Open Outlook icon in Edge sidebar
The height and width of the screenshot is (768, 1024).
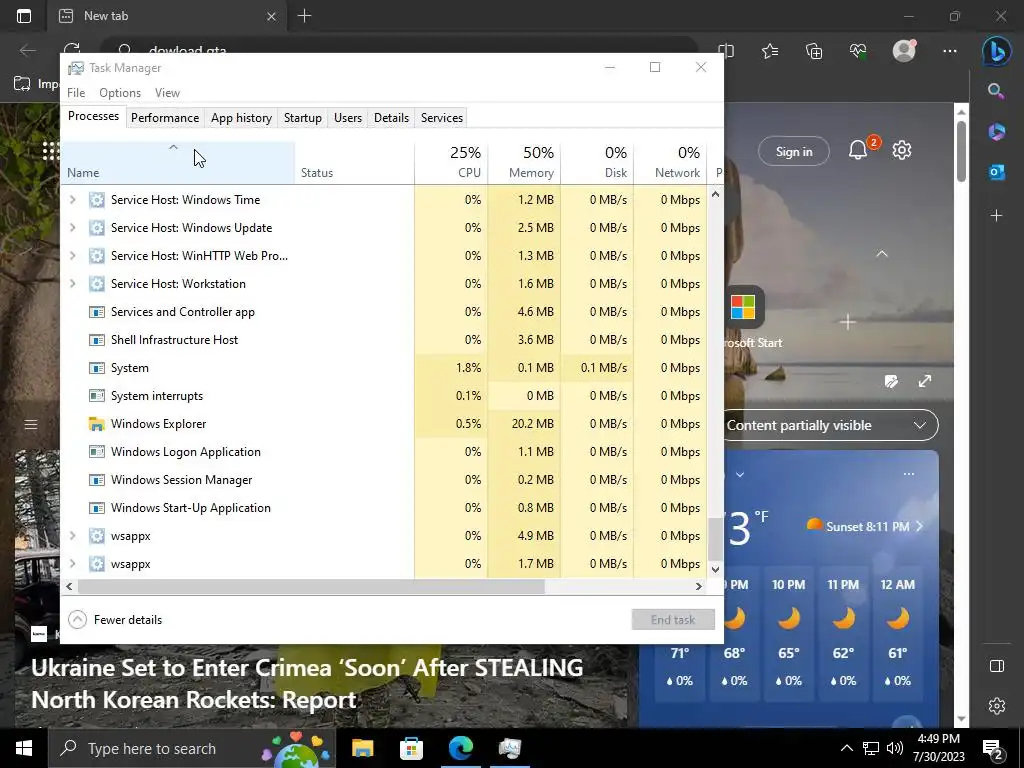[x=997, y=172]
